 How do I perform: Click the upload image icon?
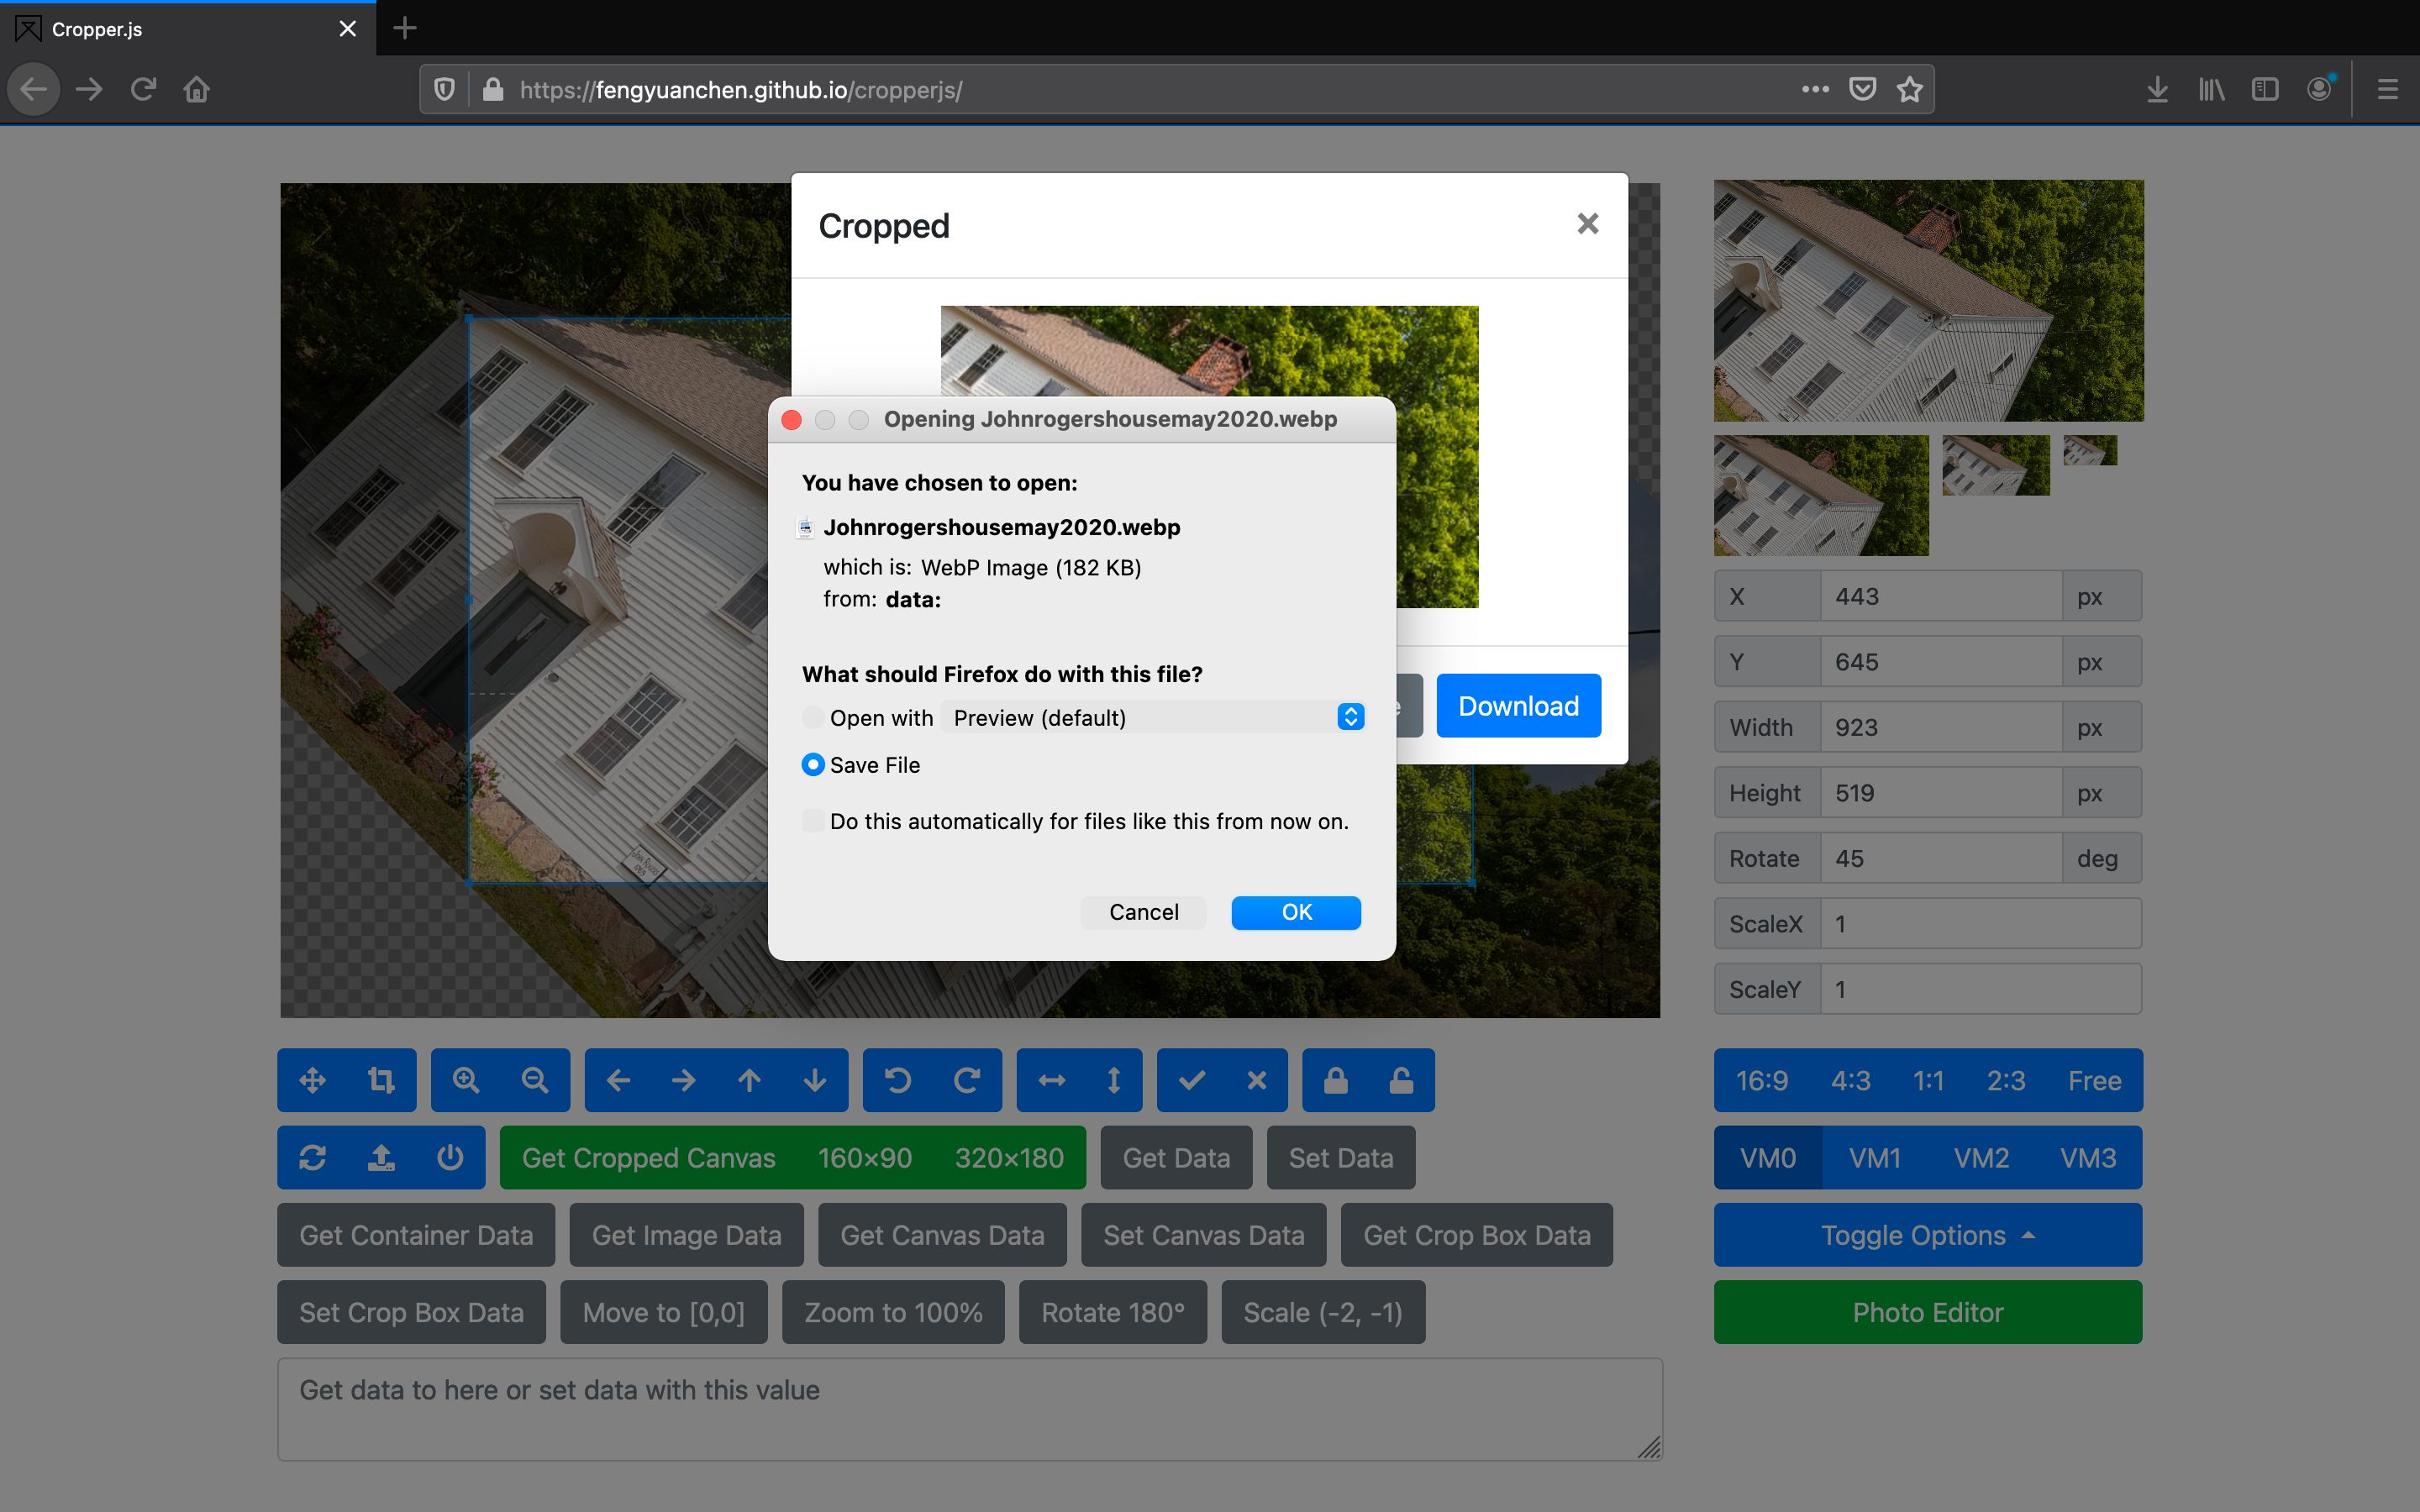(381, 1157)
